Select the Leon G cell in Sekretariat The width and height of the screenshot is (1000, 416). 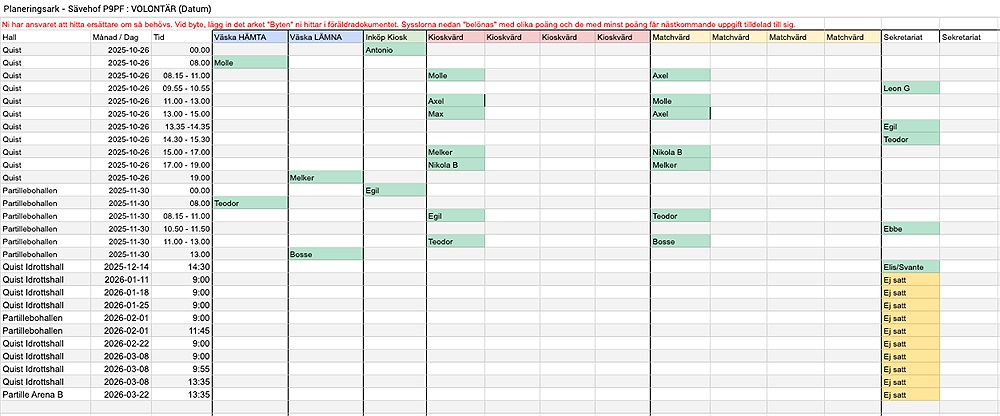pos(910,89)
